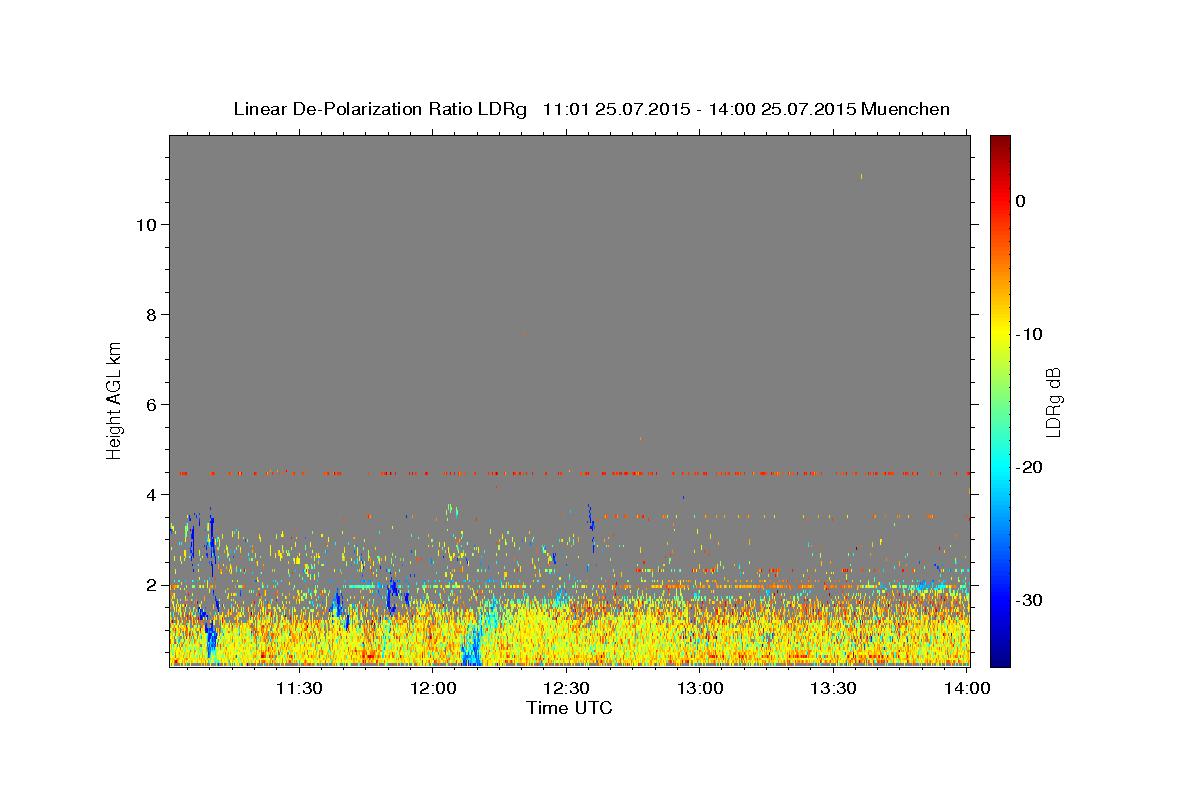The image size is (1200, 800).
Task: Click the 13:30 time tick label
Action: pos(834,688)
